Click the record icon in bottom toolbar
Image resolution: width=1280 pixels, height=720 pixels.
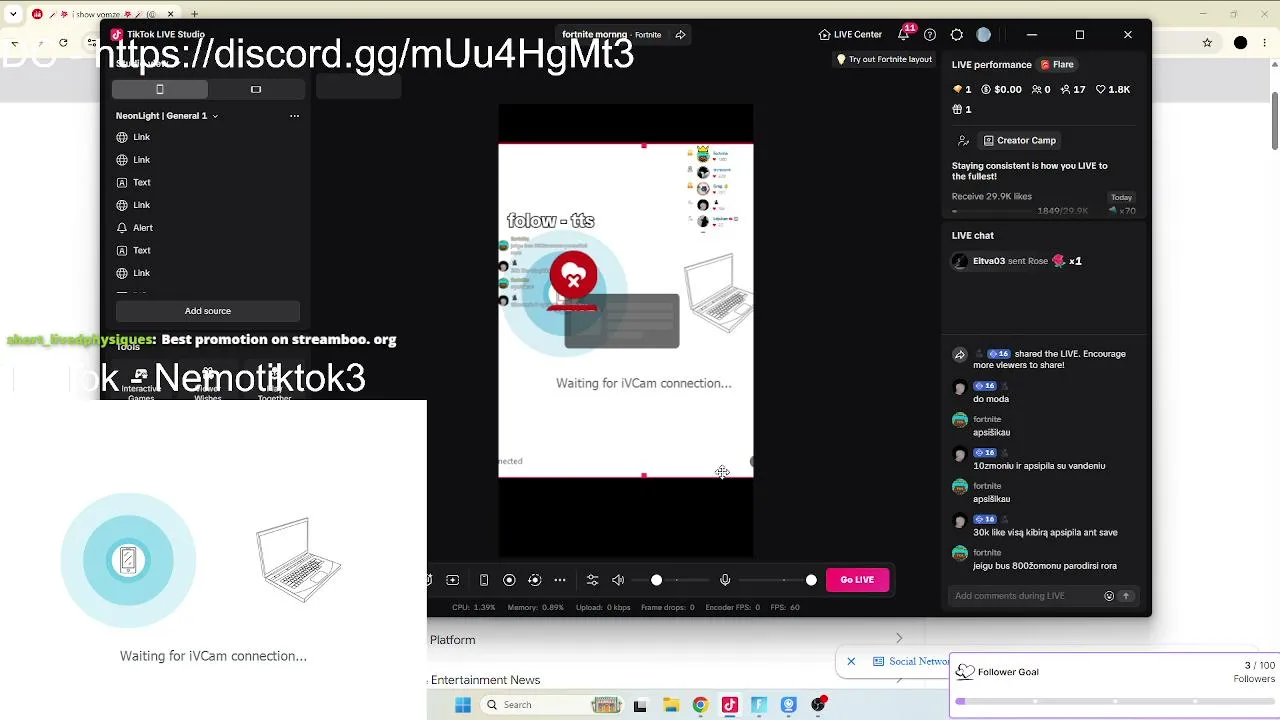coord(509,580)
